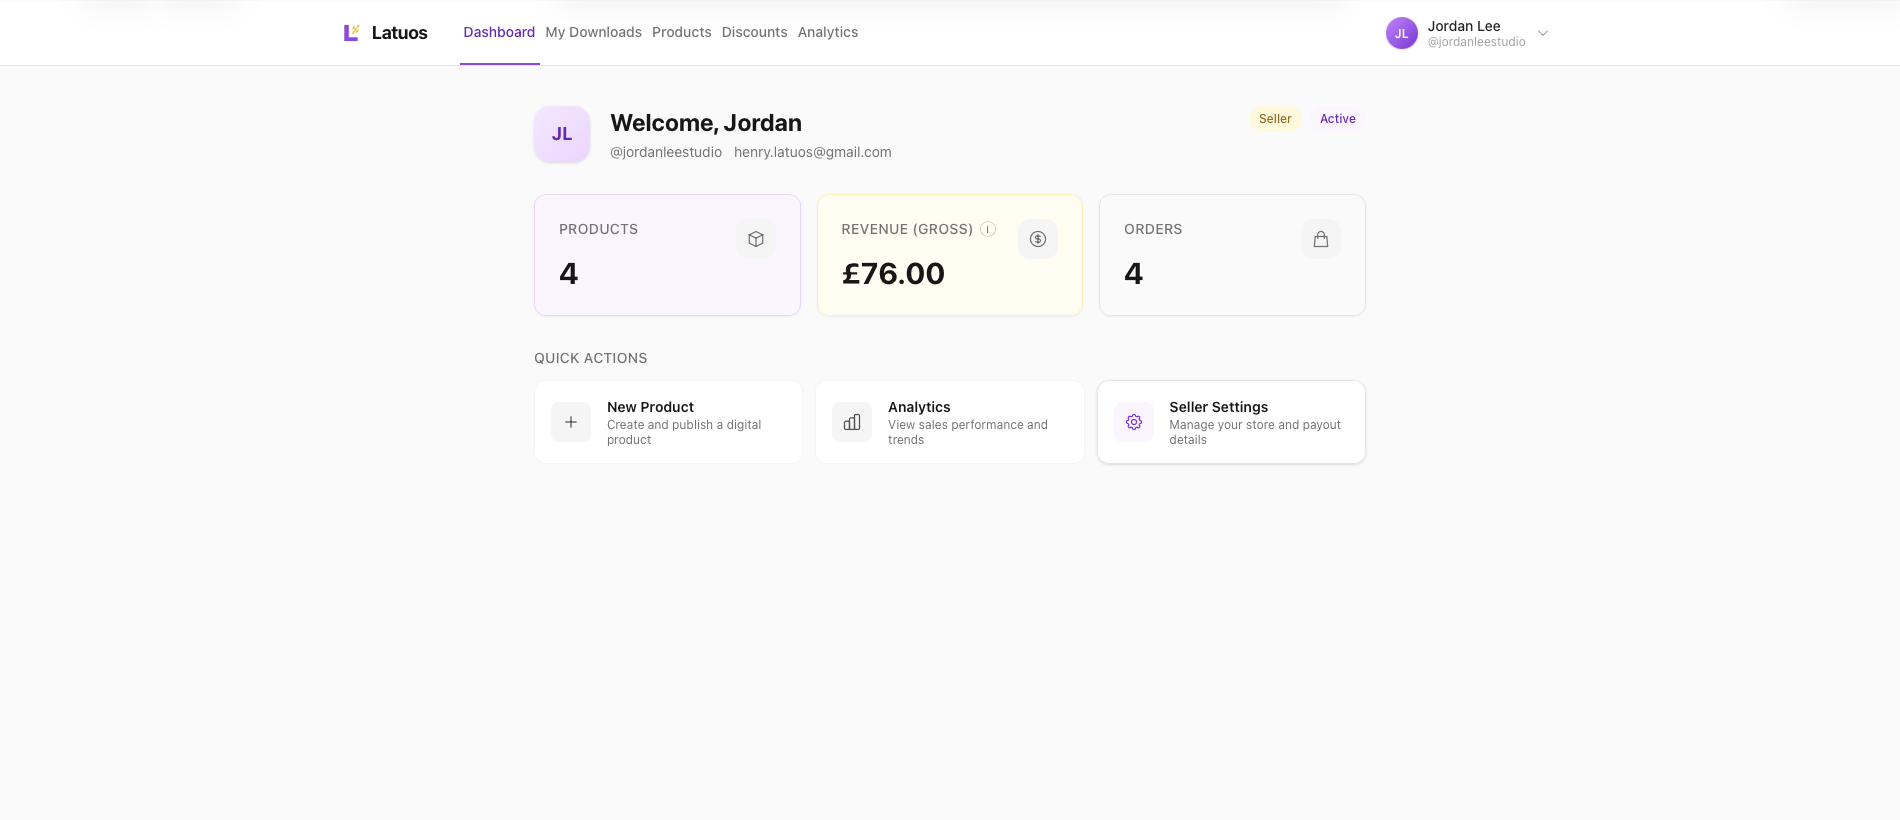Viewport: 1900px width, 820px height.
Task: Click the large JL profile avatar
Action: click(x=562, y=134)
